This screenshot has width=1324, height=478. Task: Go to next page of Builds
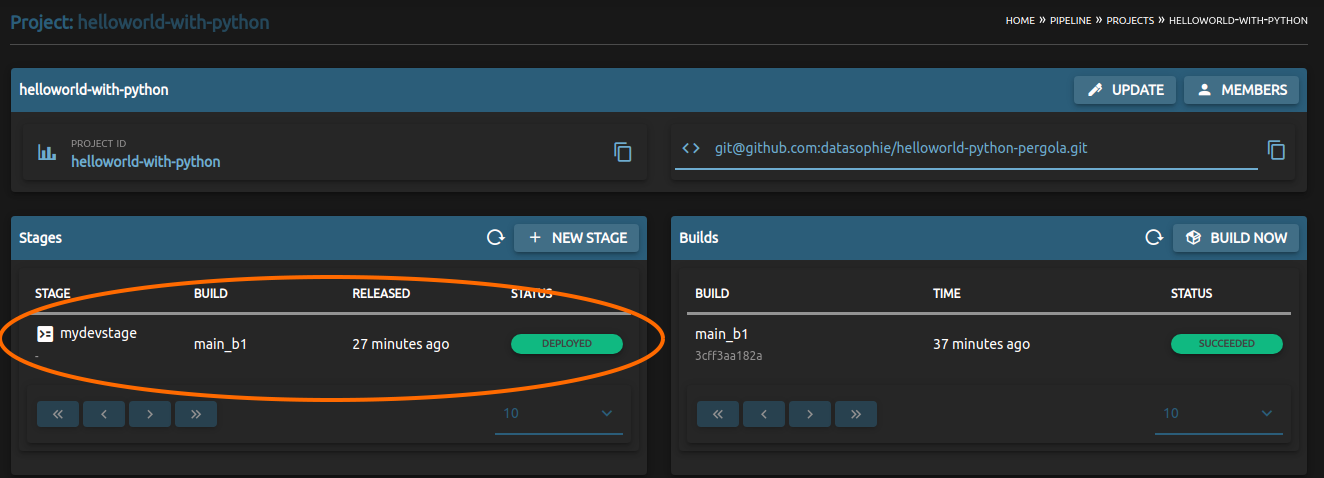pyautogui.click(x=810, y=414)
